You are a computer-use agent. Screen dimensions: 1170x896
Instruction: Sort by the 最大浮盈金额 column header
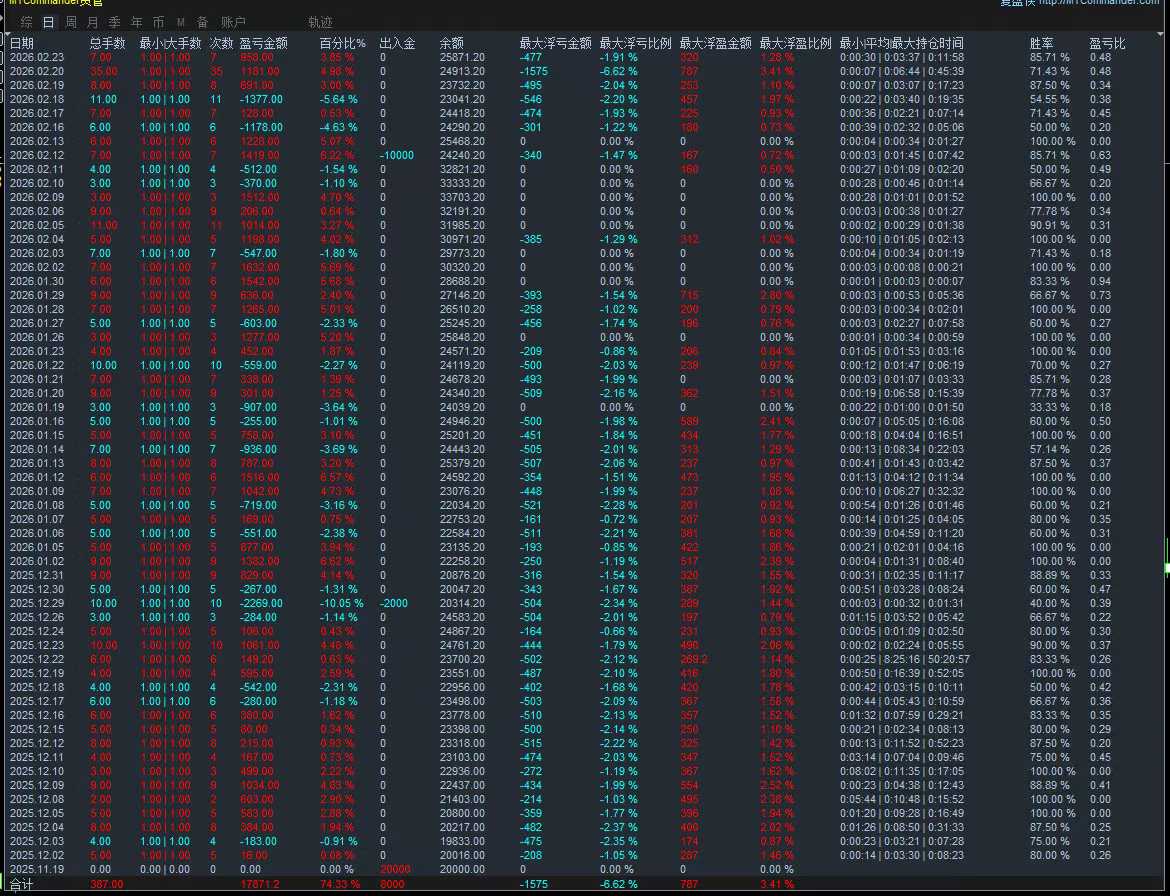point(716,43)
